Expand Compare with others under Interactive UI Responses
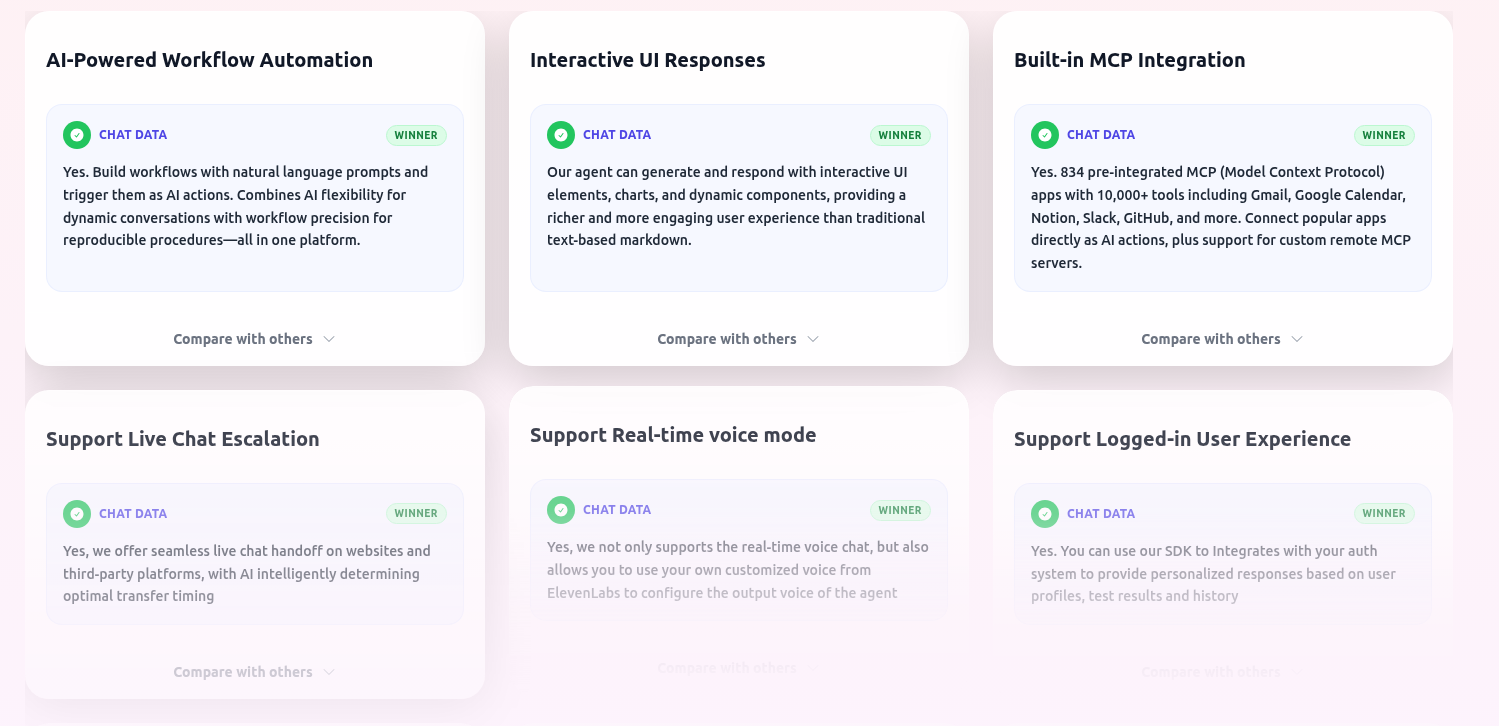Screen dimensions: 1499x726 (x=727, y=339)
